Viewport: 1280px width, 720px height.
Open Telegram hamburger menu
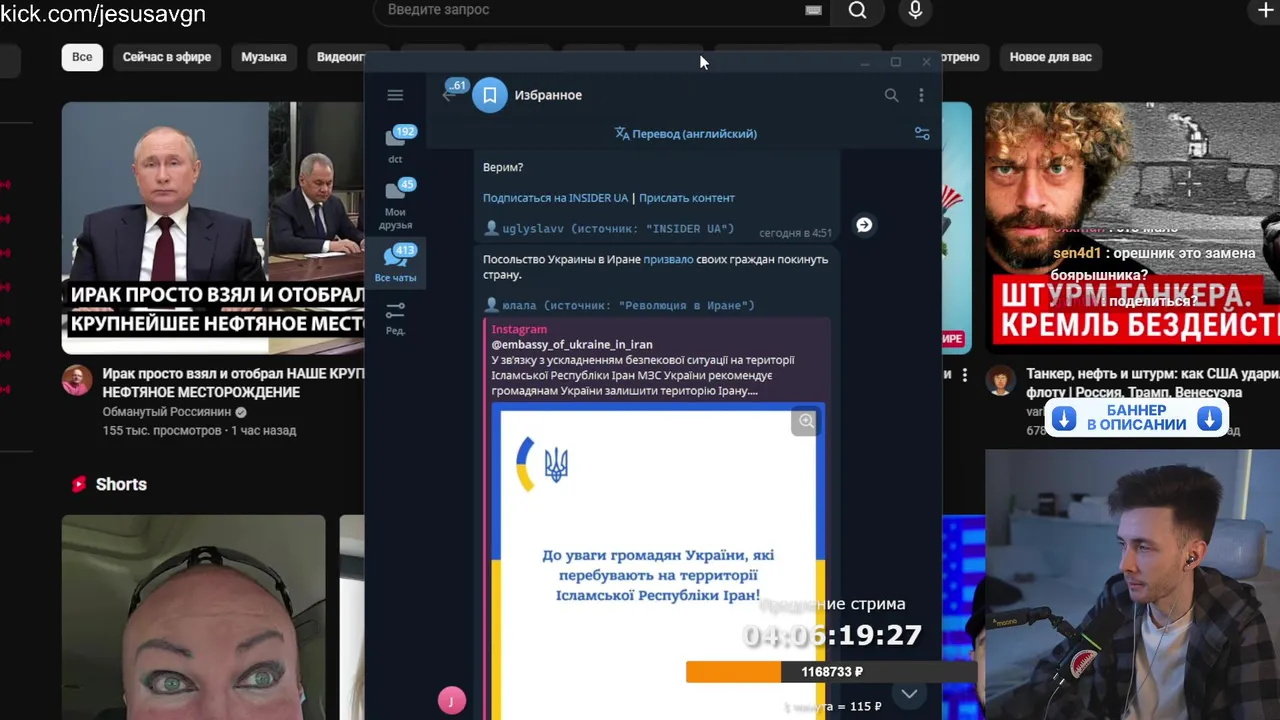tap(395, 95)
